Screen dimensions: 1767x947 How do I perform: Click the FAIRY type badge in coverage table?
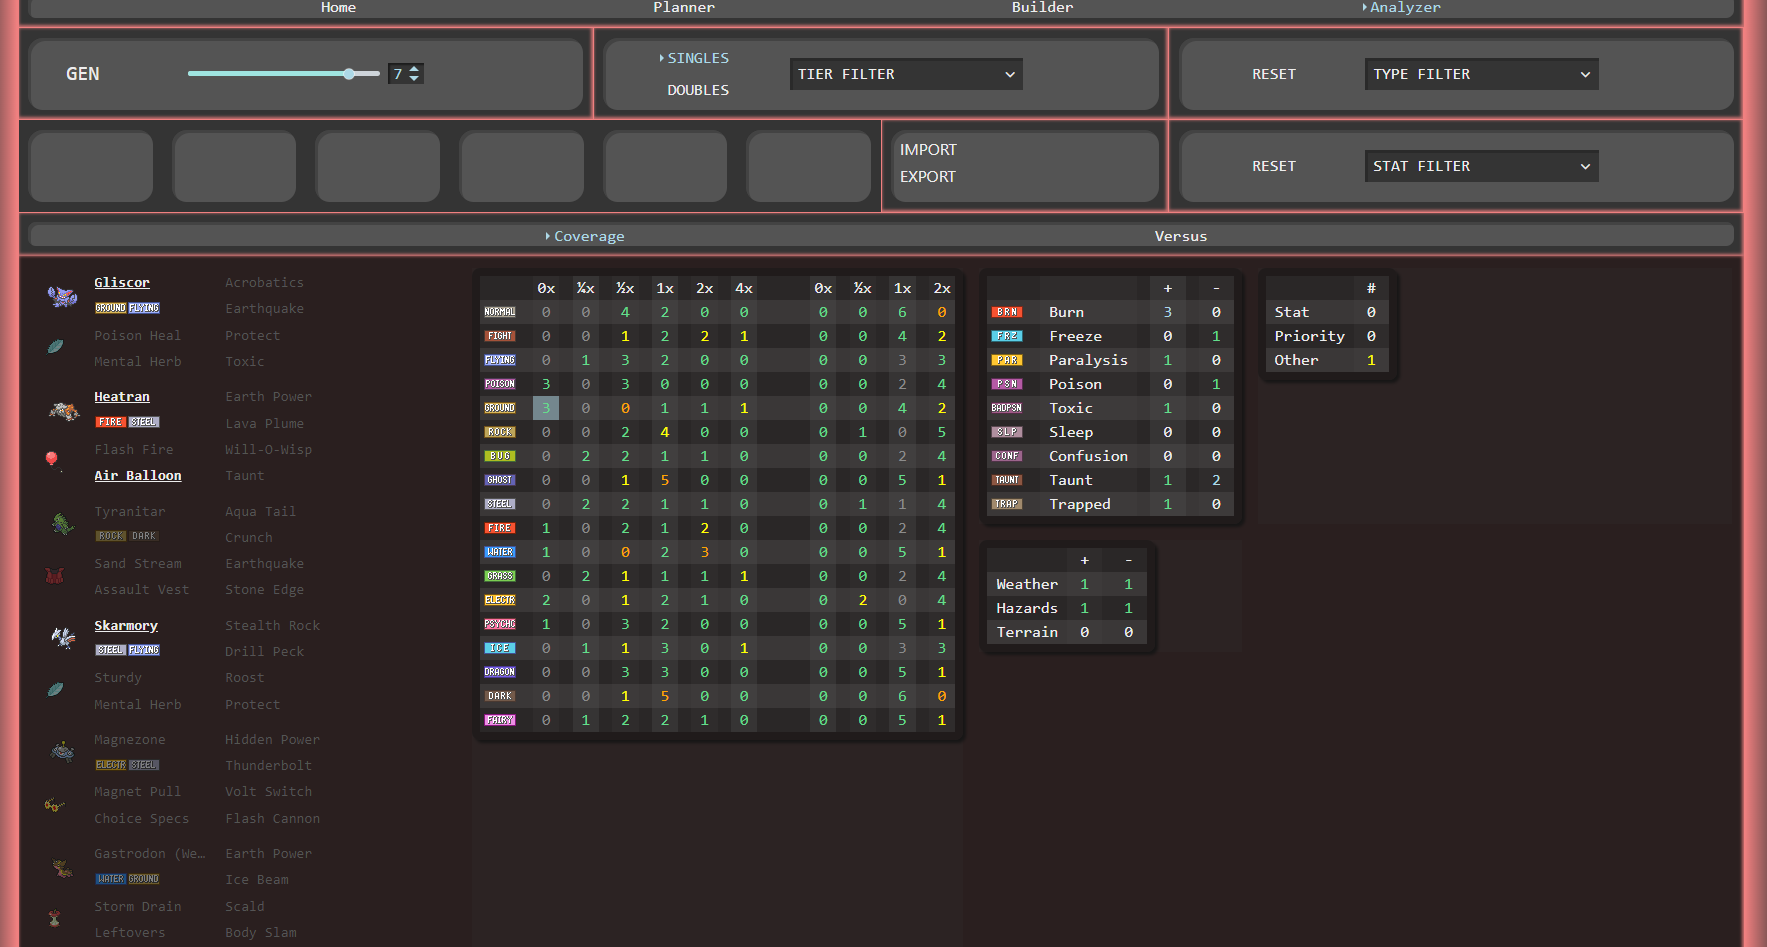[500, 720]
